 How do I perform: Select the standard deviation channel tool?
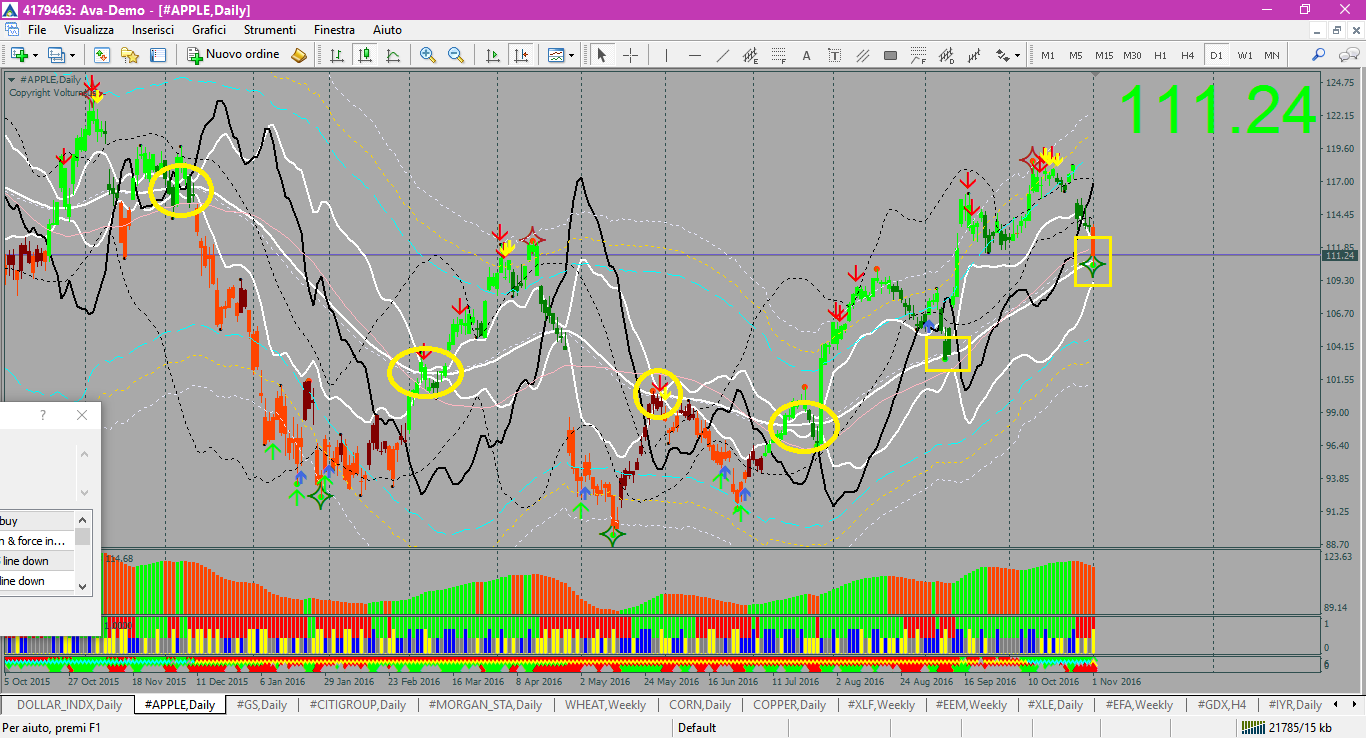[946, 55]
